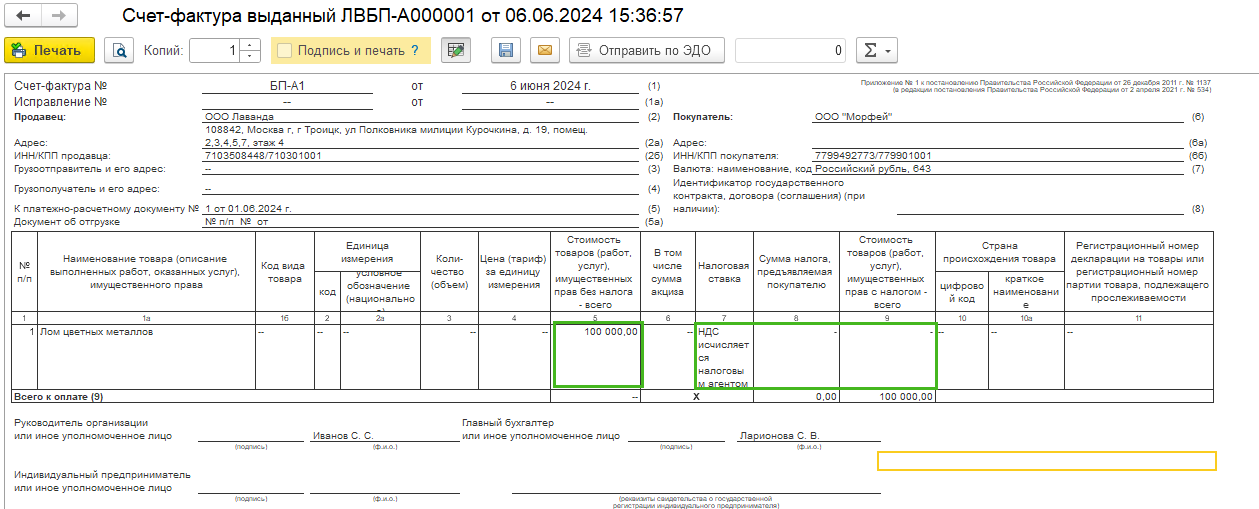Click the sum value field showing 0
This screenshot has height=509, width=1259.
(791, 50)
